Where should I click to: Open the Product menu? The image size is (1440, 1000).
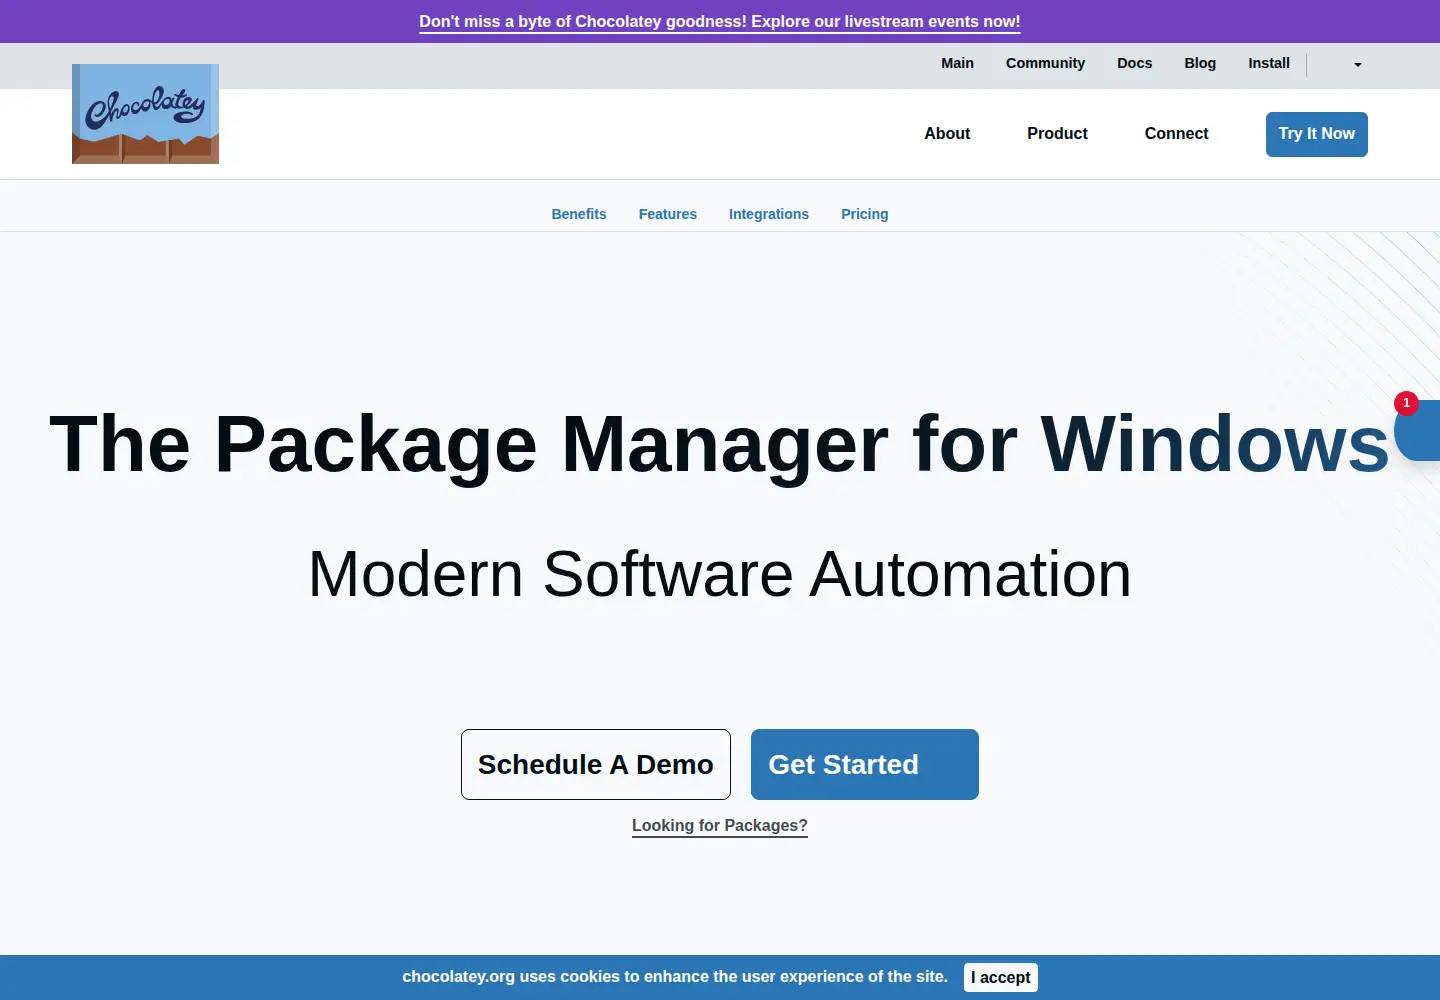click(1057, 134)
